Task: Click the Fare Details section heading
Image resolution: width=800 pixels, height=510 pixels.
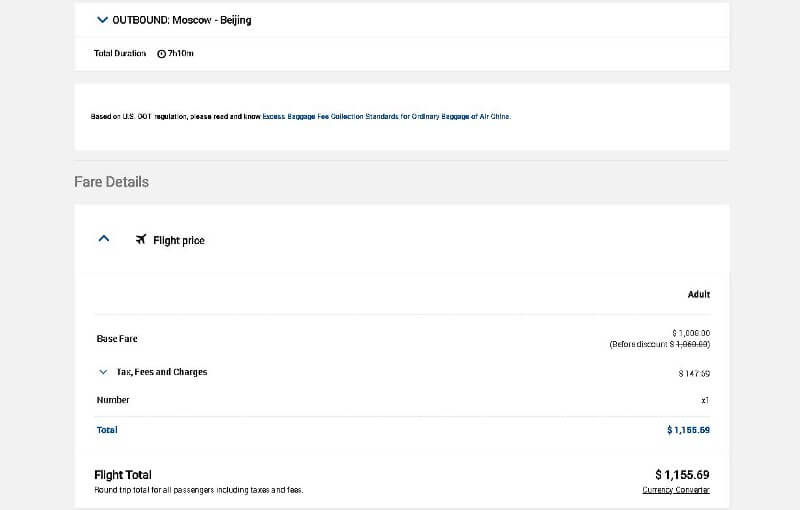Action: pos(111,182)
